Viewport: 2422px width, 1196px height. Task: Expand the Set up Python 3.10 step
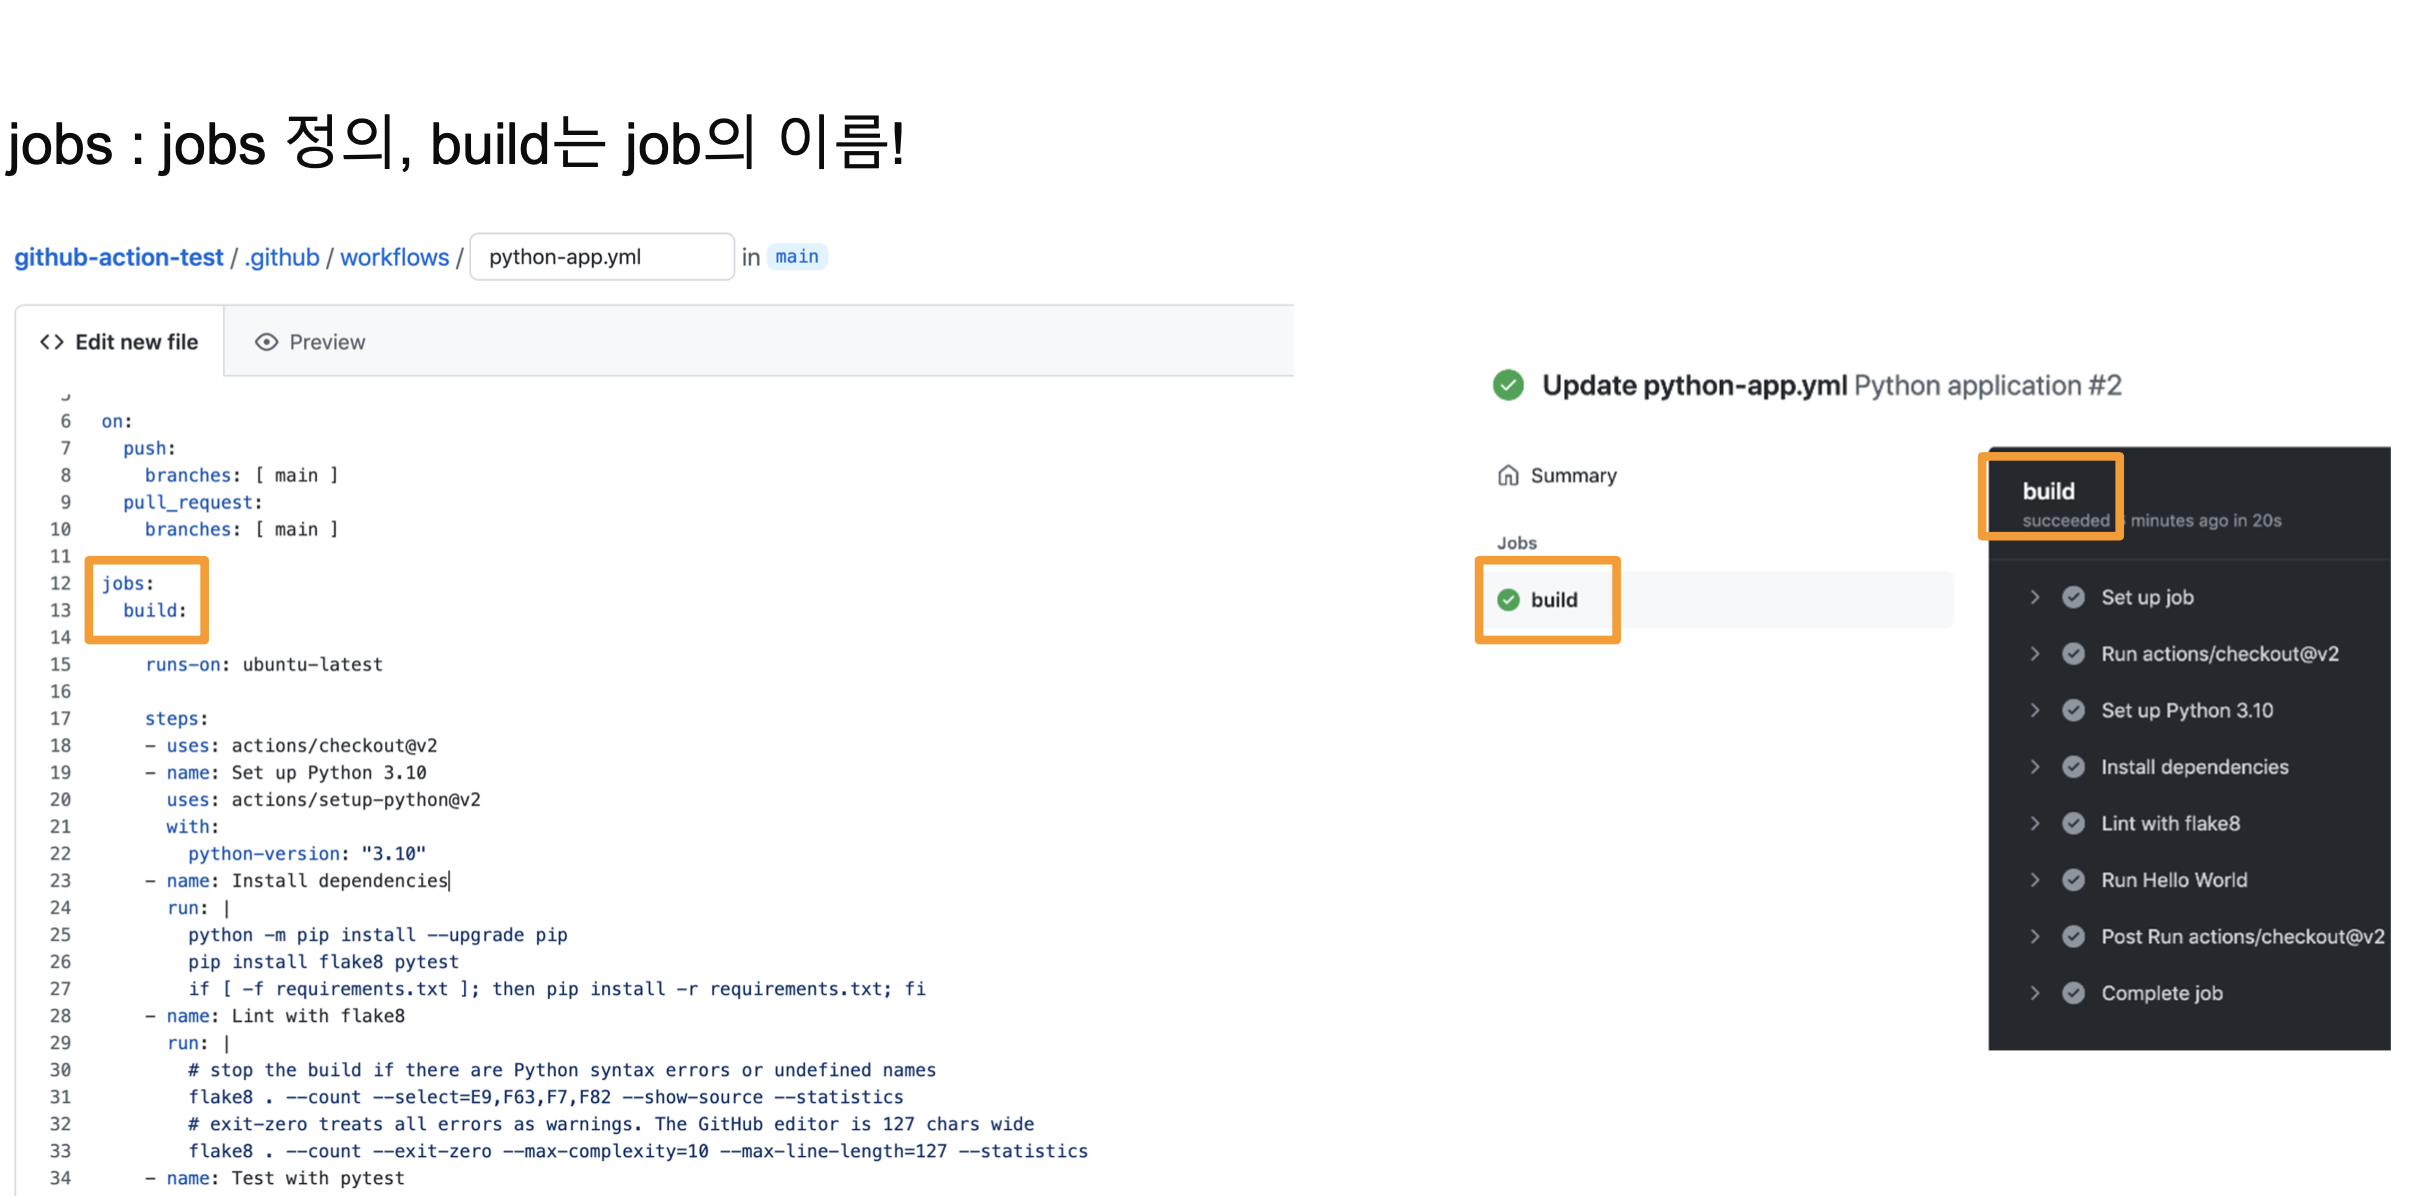click(x=2035, y=710)
